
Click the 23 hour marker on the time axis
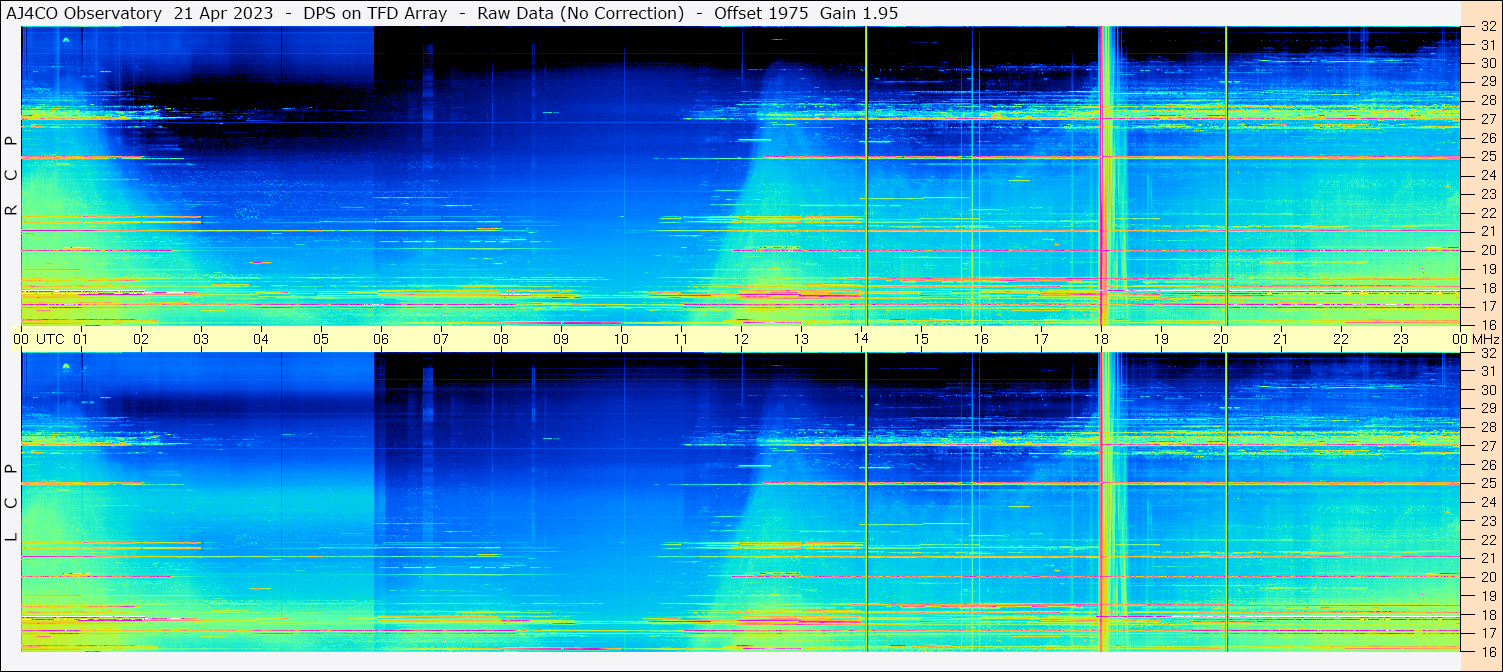(1401, 339)
